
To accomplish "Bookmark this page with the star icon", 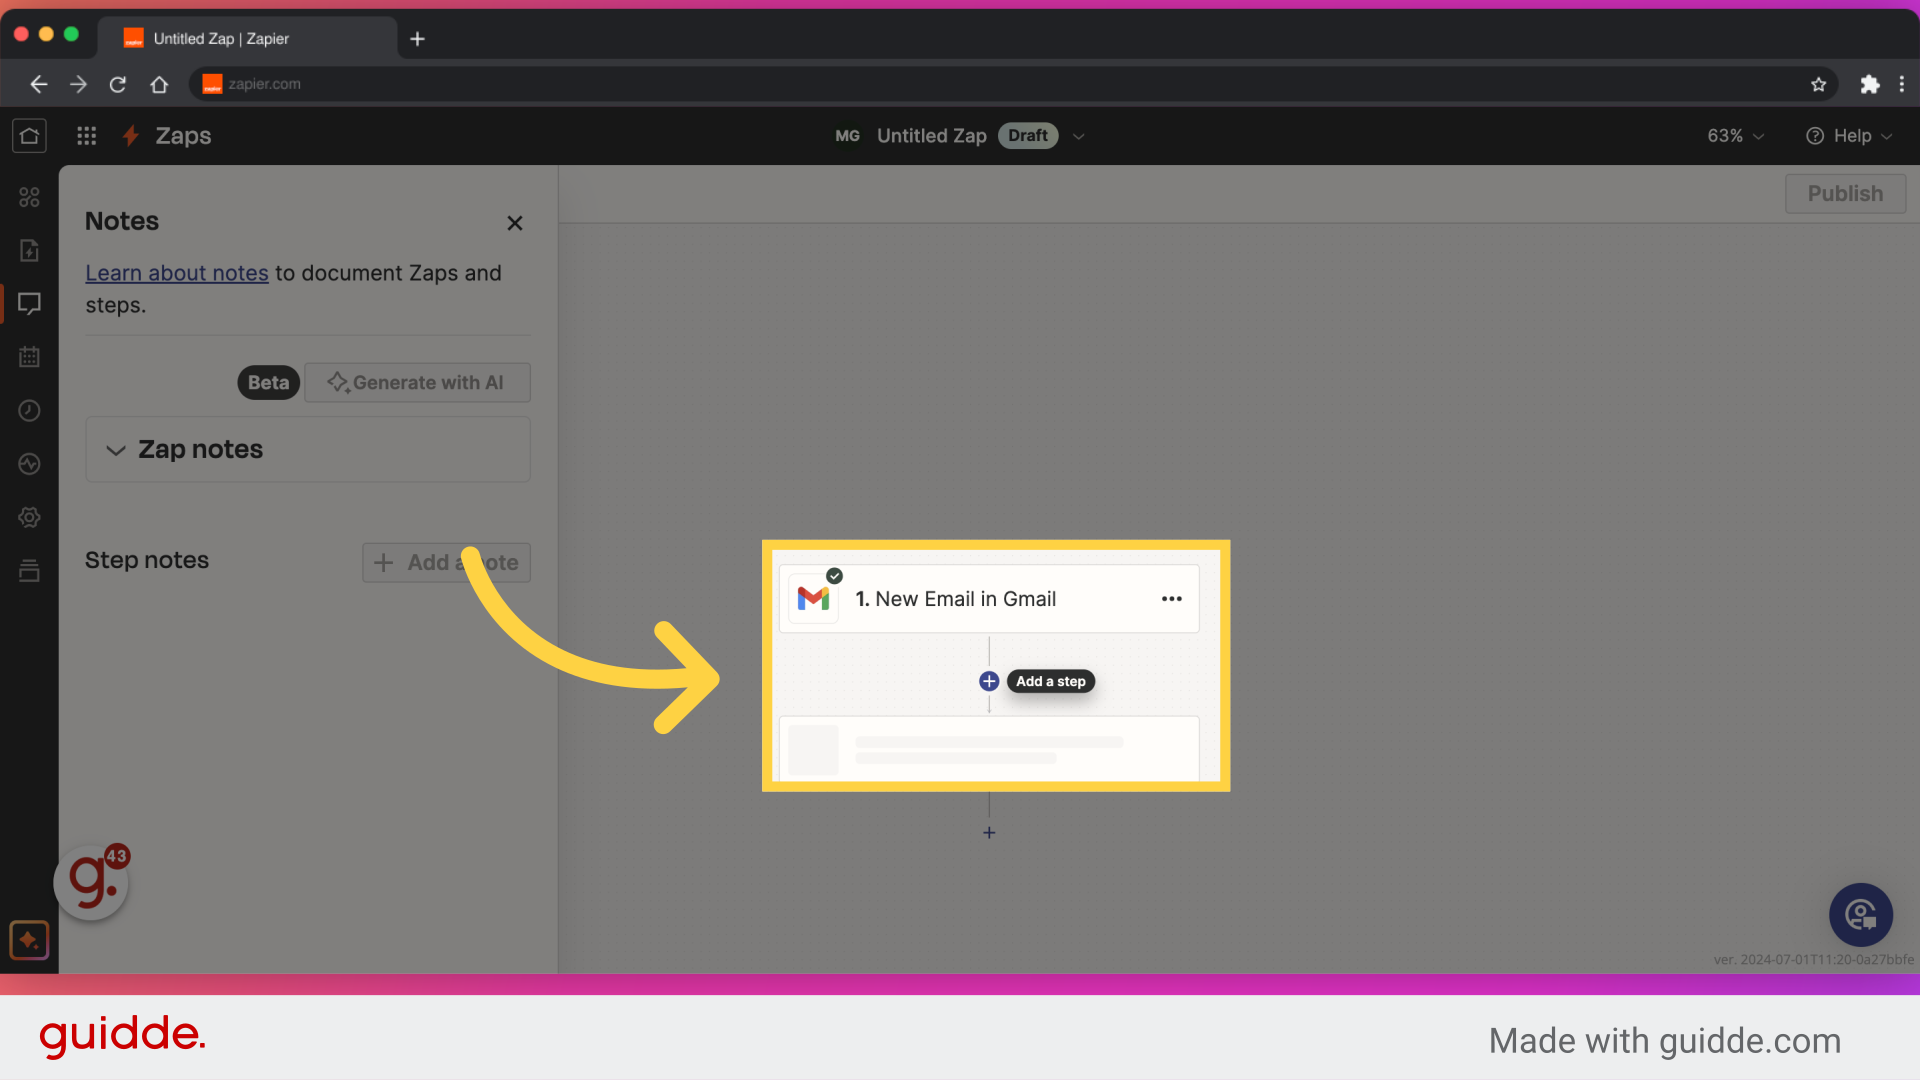I will click(1818, 84).
